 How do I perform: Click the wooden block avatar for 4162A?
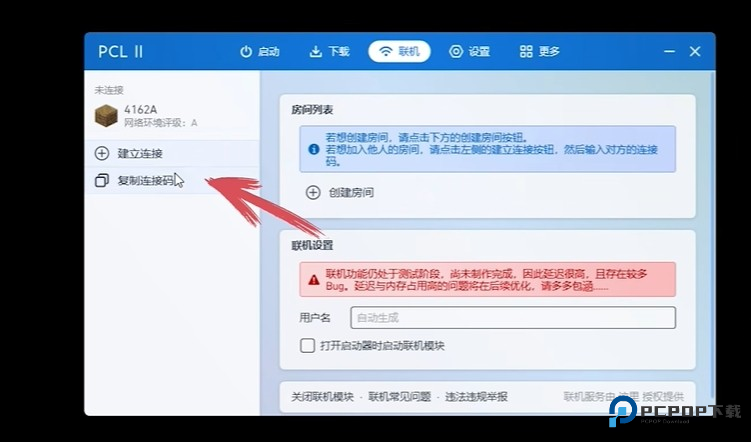106,116
